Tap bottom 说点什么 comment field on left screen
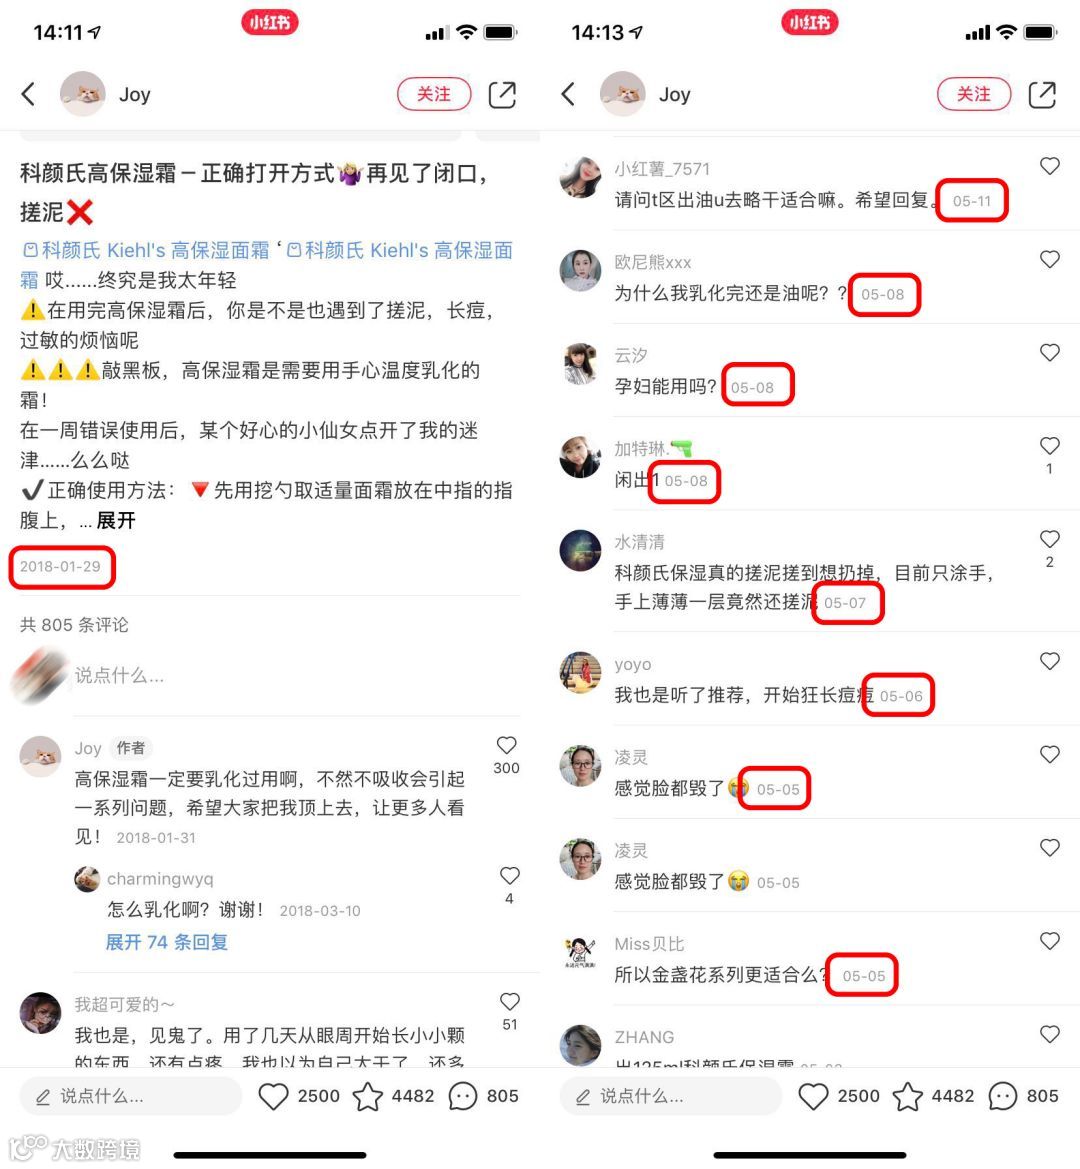Screen dimensions: 1080x1169 130,1096
